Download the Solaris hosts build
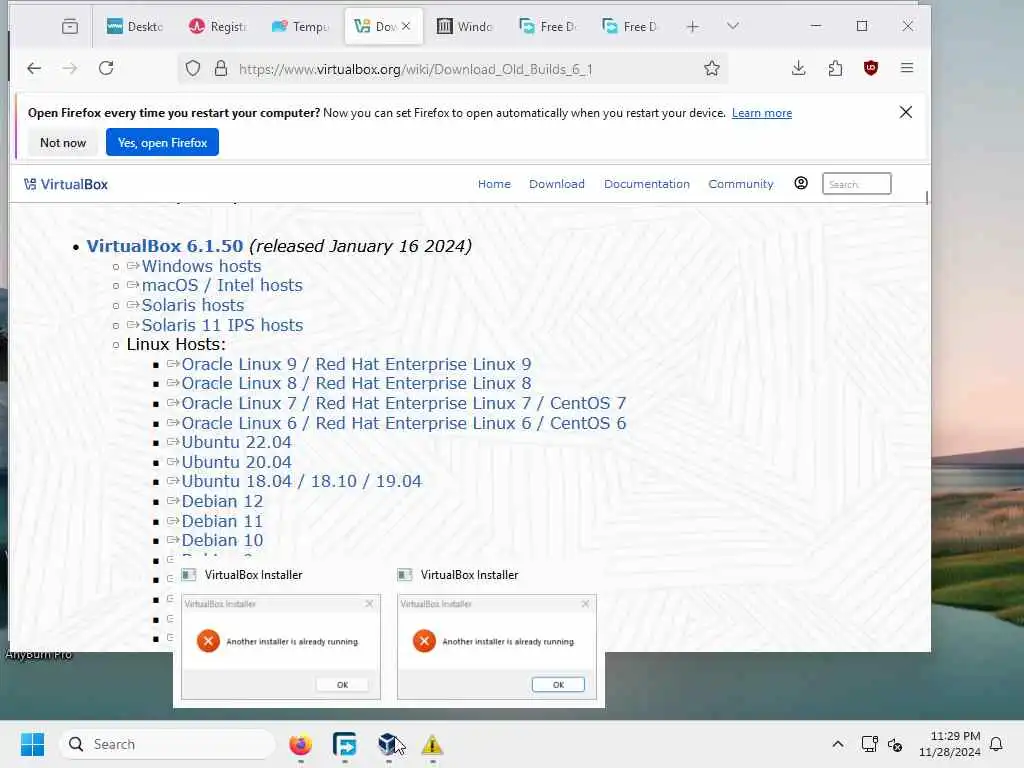The image size is (1024, 768). [x=193, y=305]
